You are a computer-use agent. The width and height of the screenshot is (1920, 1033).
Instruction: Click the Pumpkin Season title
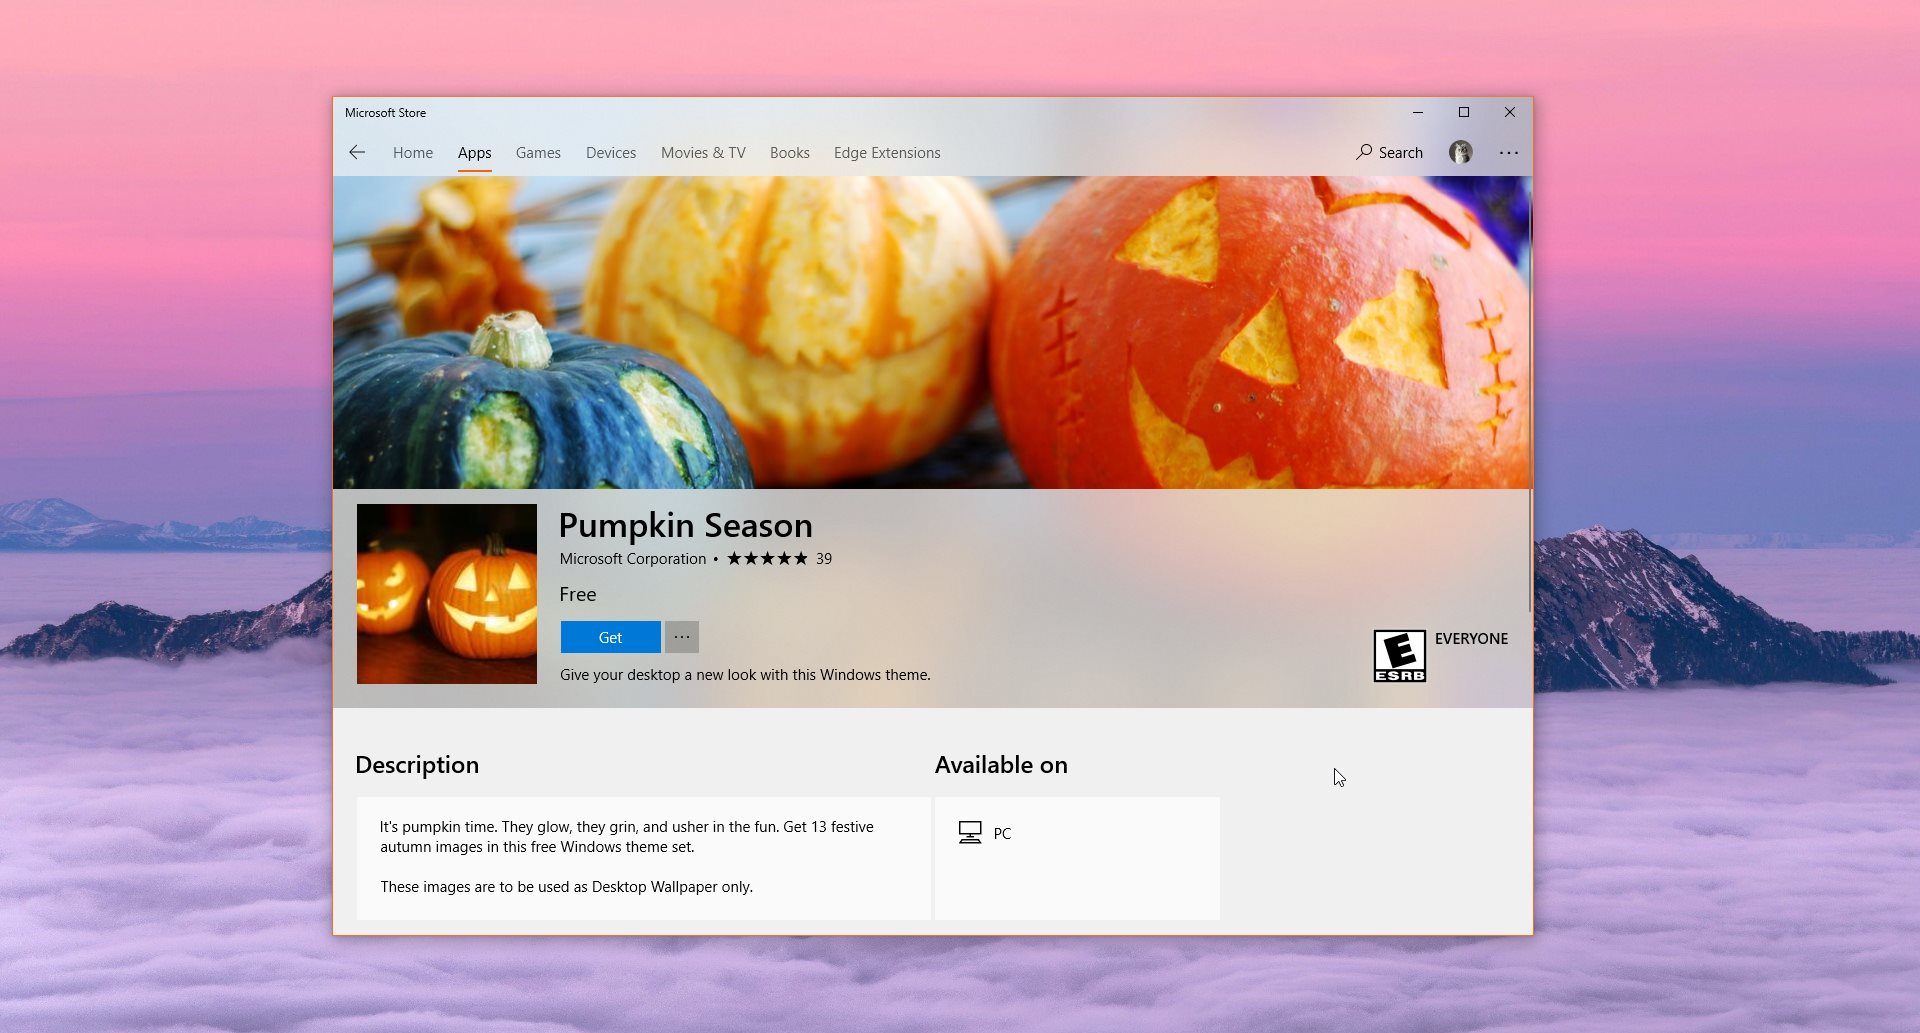[x=686, y=525]
